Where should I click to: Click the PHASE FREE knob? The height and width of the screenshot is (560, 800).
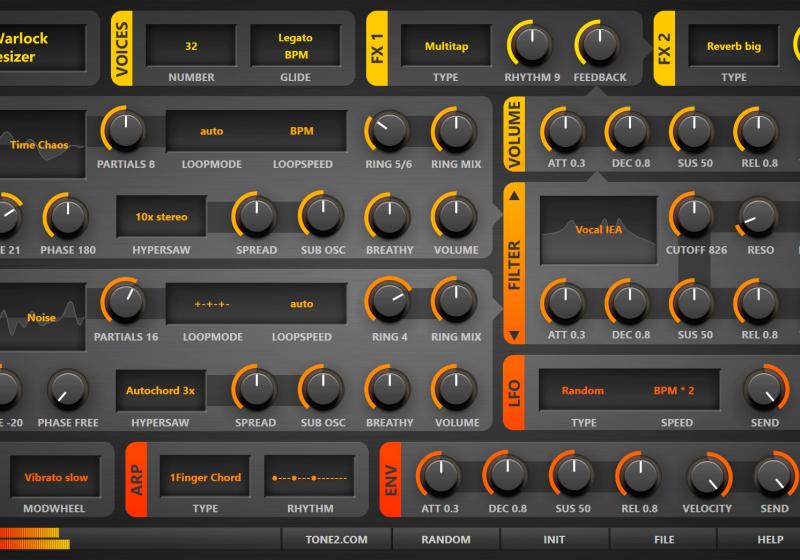(x=67, y=390)
